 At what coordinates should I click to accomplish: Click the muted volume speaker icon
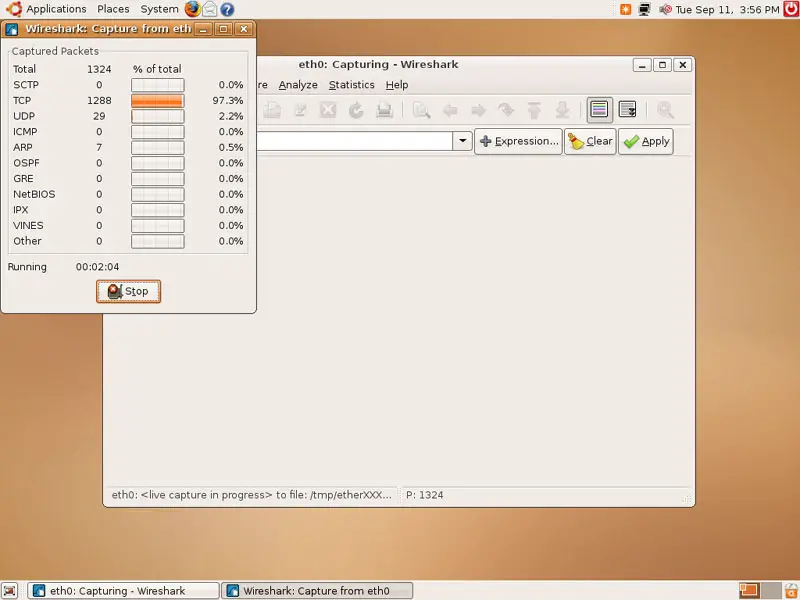[665, 9]
